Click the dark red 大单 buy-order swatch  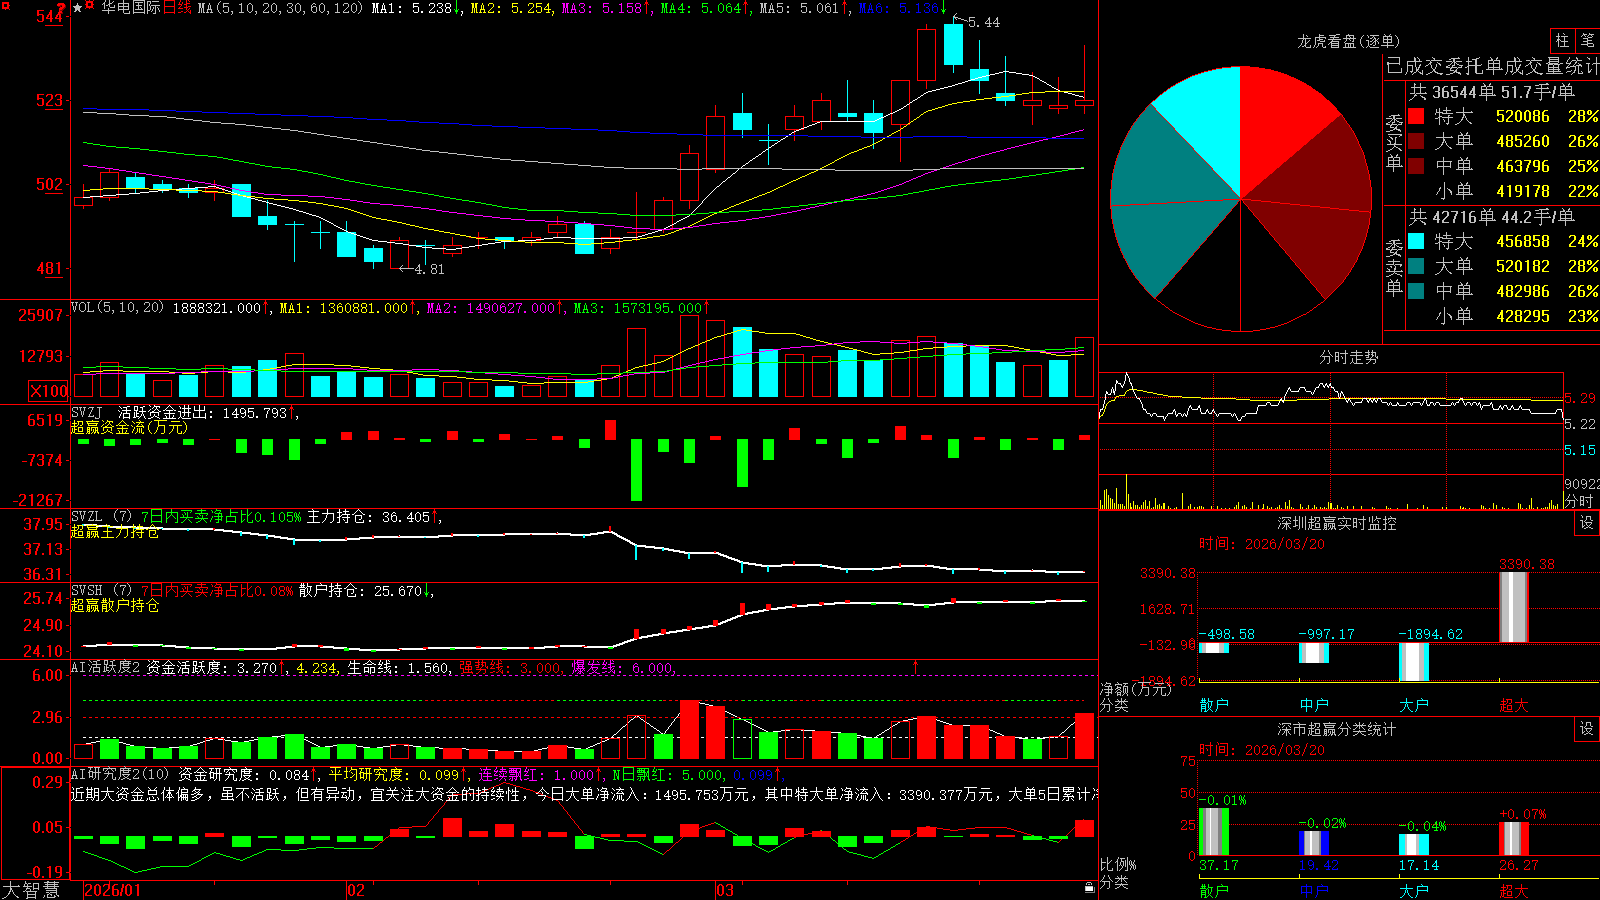point(1416,141)
